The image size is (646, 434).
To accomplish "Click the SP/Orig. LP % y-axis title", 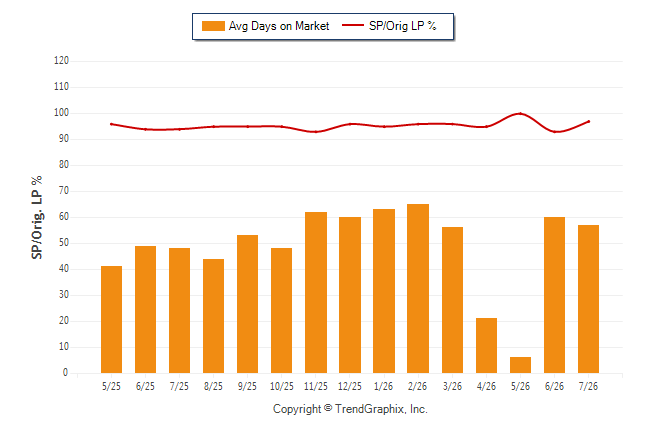I will (37, 217).
